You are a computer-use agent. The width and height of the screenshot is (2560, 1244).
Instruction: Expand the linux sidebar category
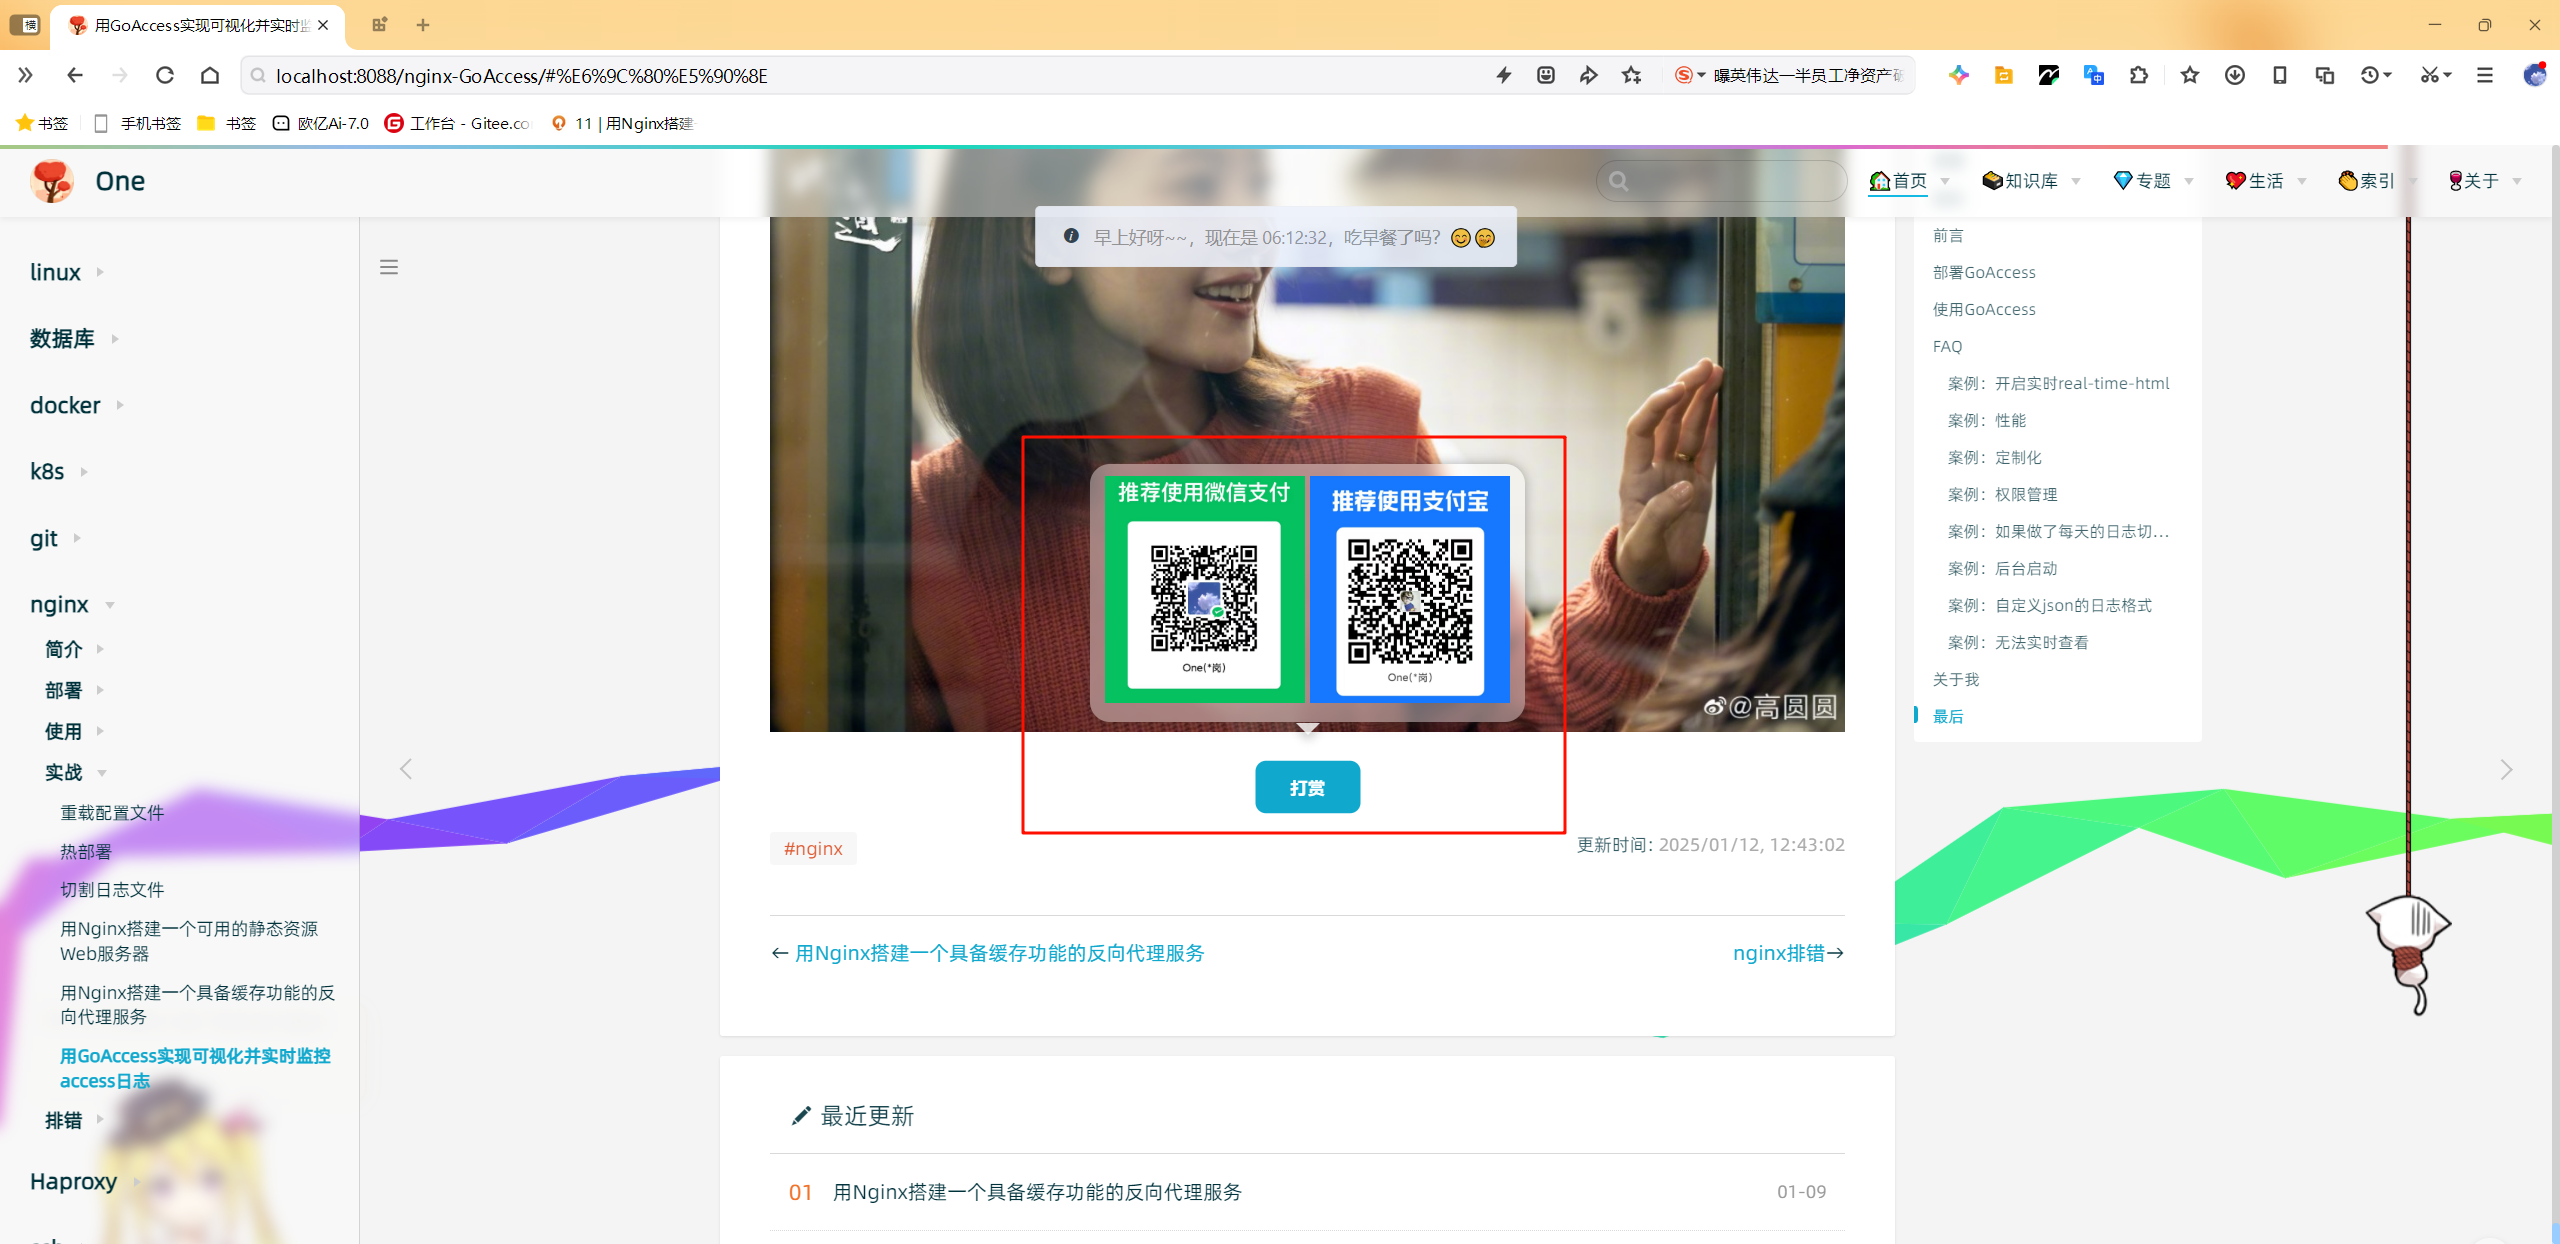pyautogui.click(x=67, y=272)
